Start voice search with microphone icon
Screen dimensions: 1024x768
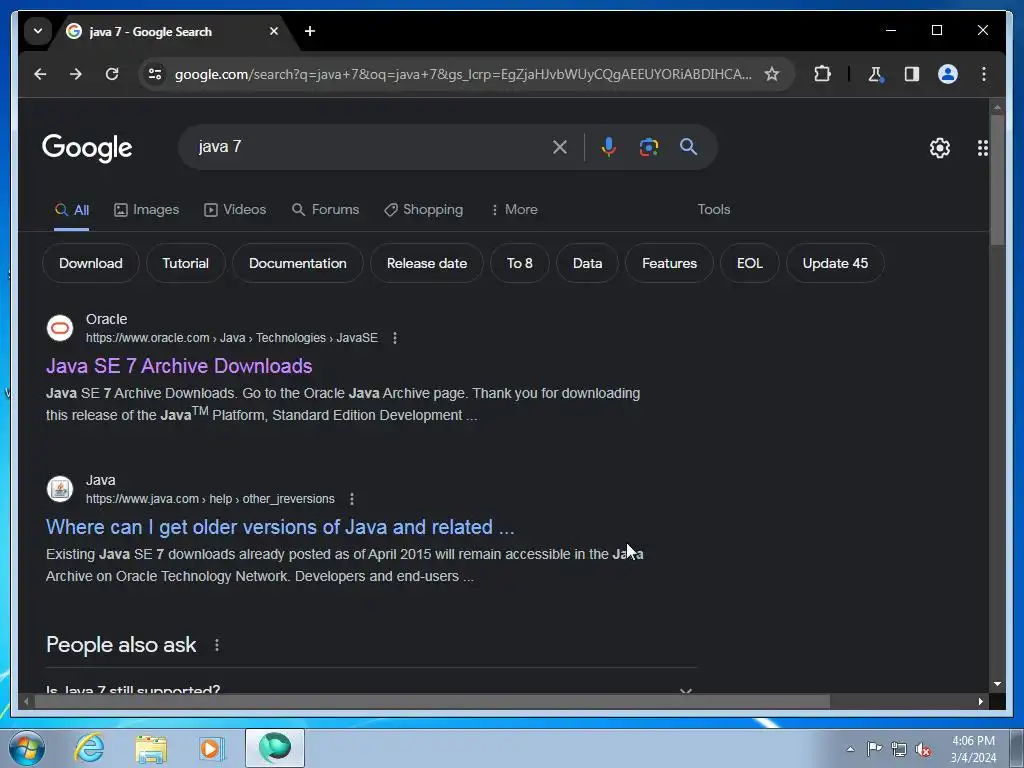[609, 147]
